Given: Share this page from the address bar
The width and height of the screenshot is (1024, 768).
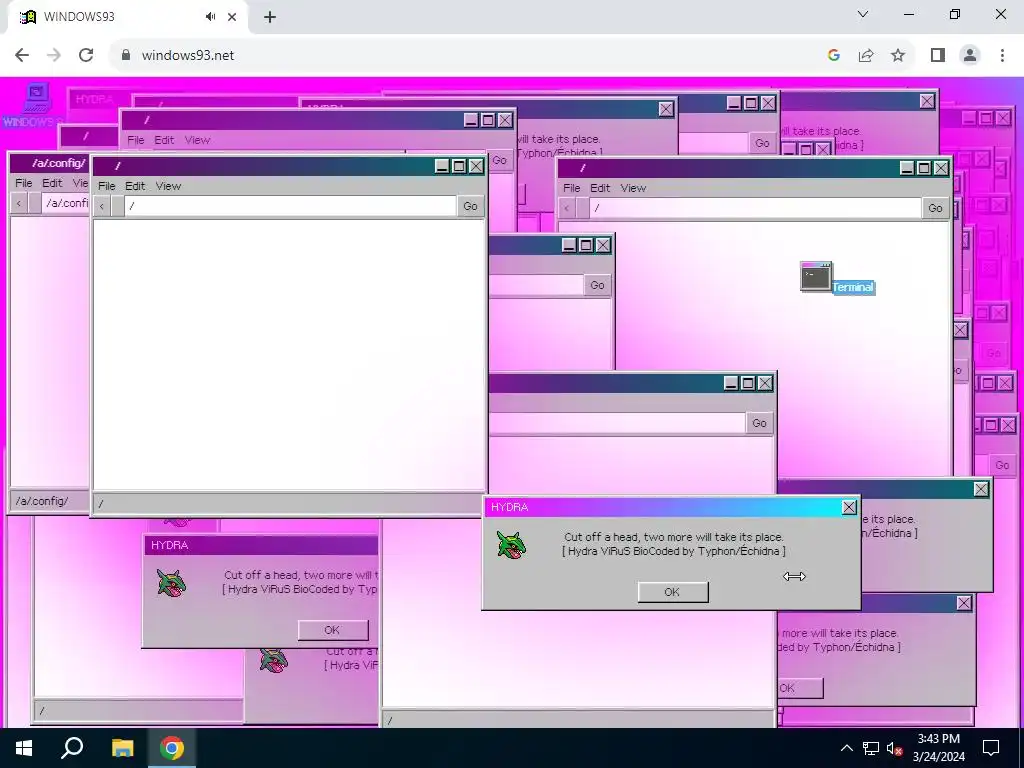Looking at the screenshot, I should pyautogui.click(x=866, y=56).
